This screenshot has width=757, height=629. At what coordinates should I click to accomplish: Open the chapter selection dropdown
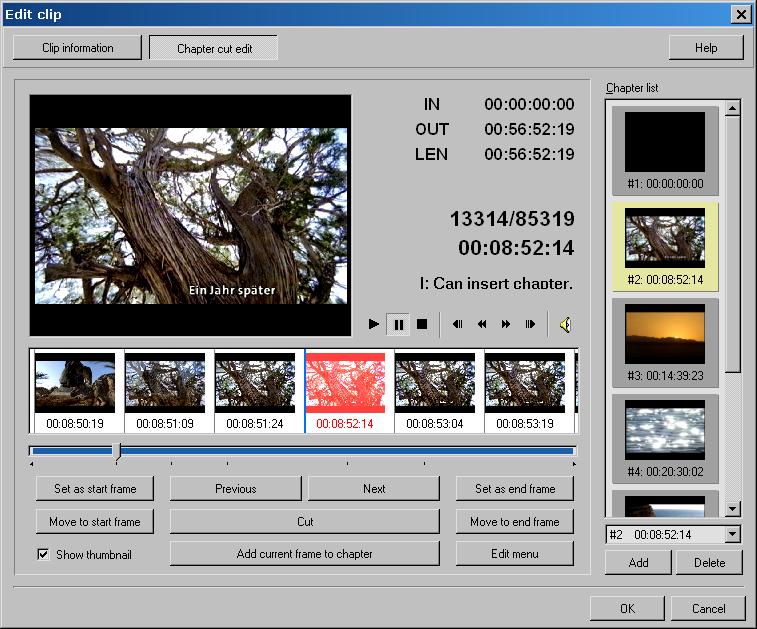pos(733,535)
